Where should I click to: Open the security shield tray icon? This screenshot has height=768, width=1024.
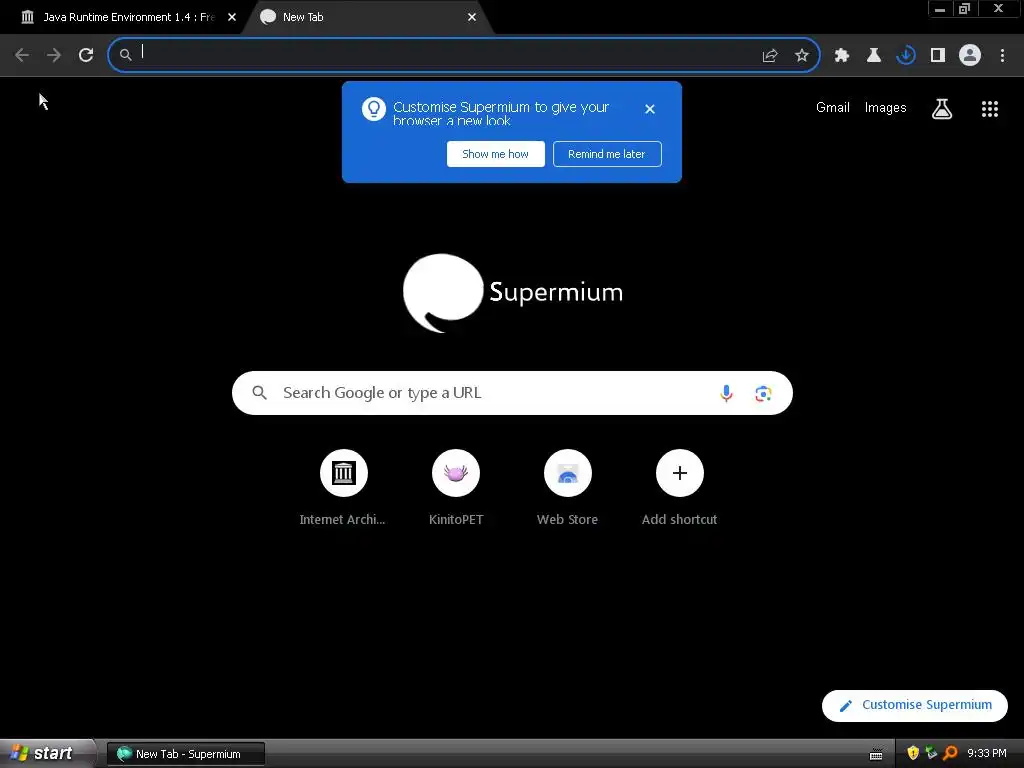(913, 754)
